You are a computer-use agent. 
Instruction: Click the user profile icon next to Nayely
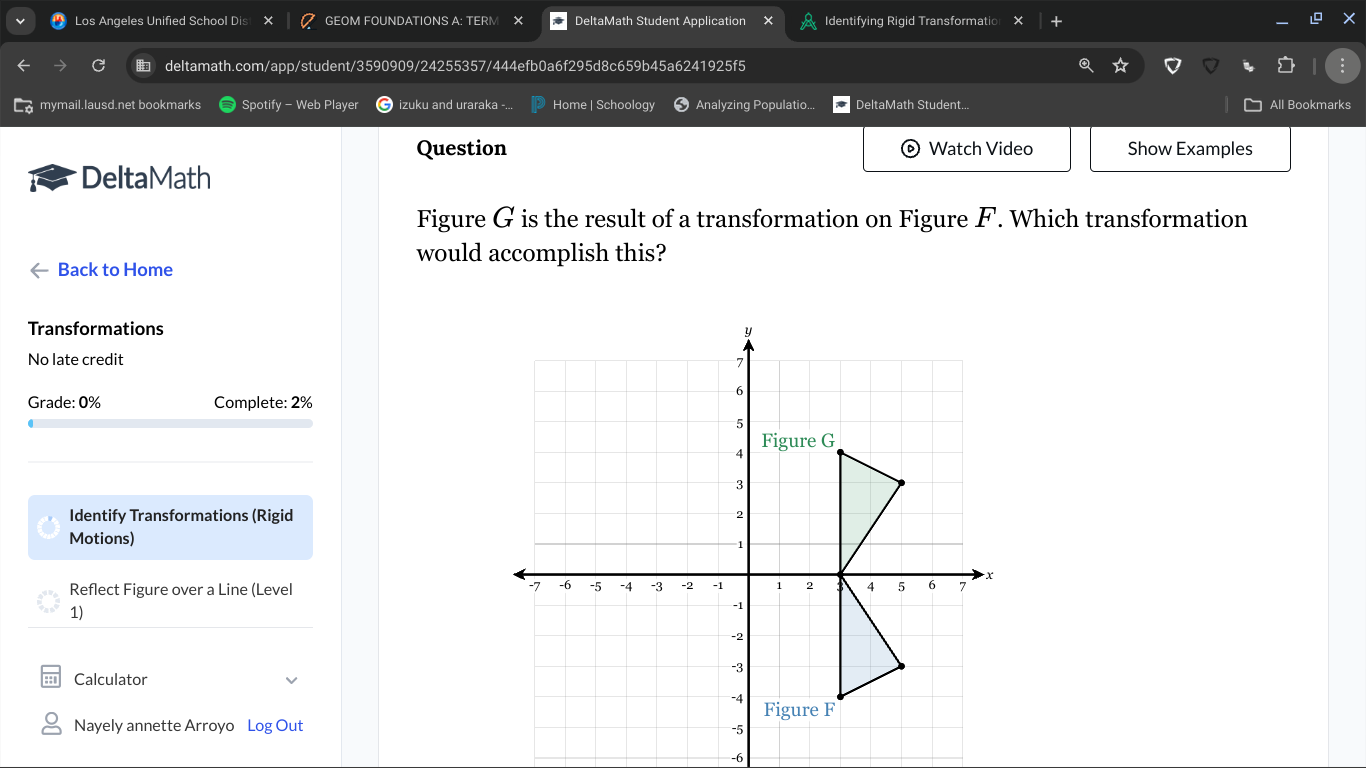(x=51, y=724)
